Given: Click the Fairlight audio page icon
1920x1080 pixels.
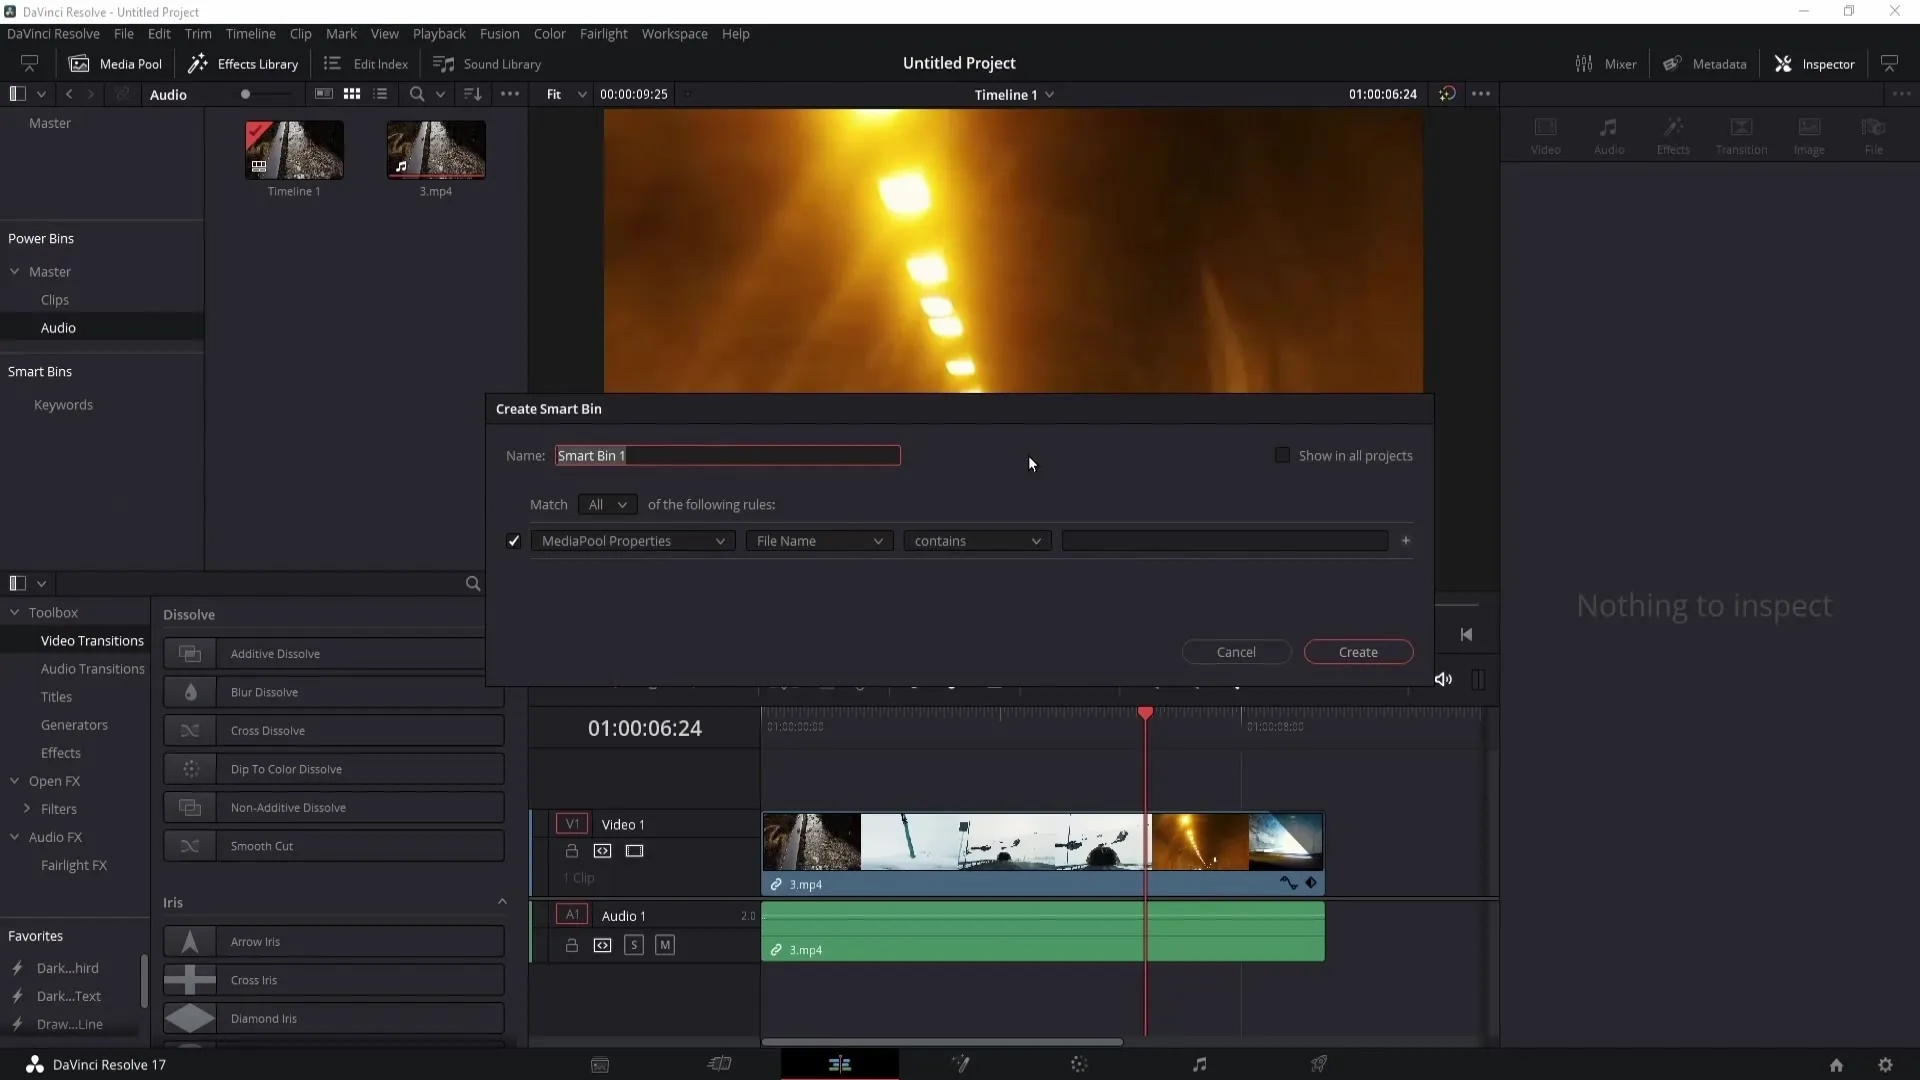Looking at the screenshot, I should click(1199, 1064).
